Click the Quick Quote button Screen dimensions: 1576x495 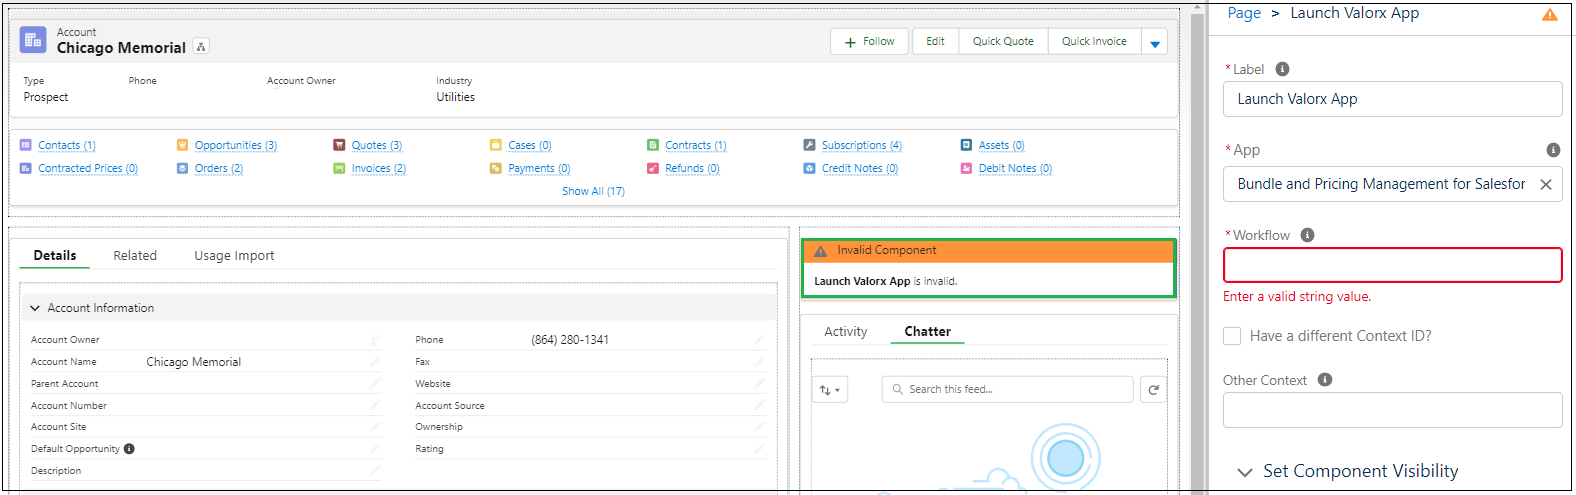click(x=1003, y=42)
